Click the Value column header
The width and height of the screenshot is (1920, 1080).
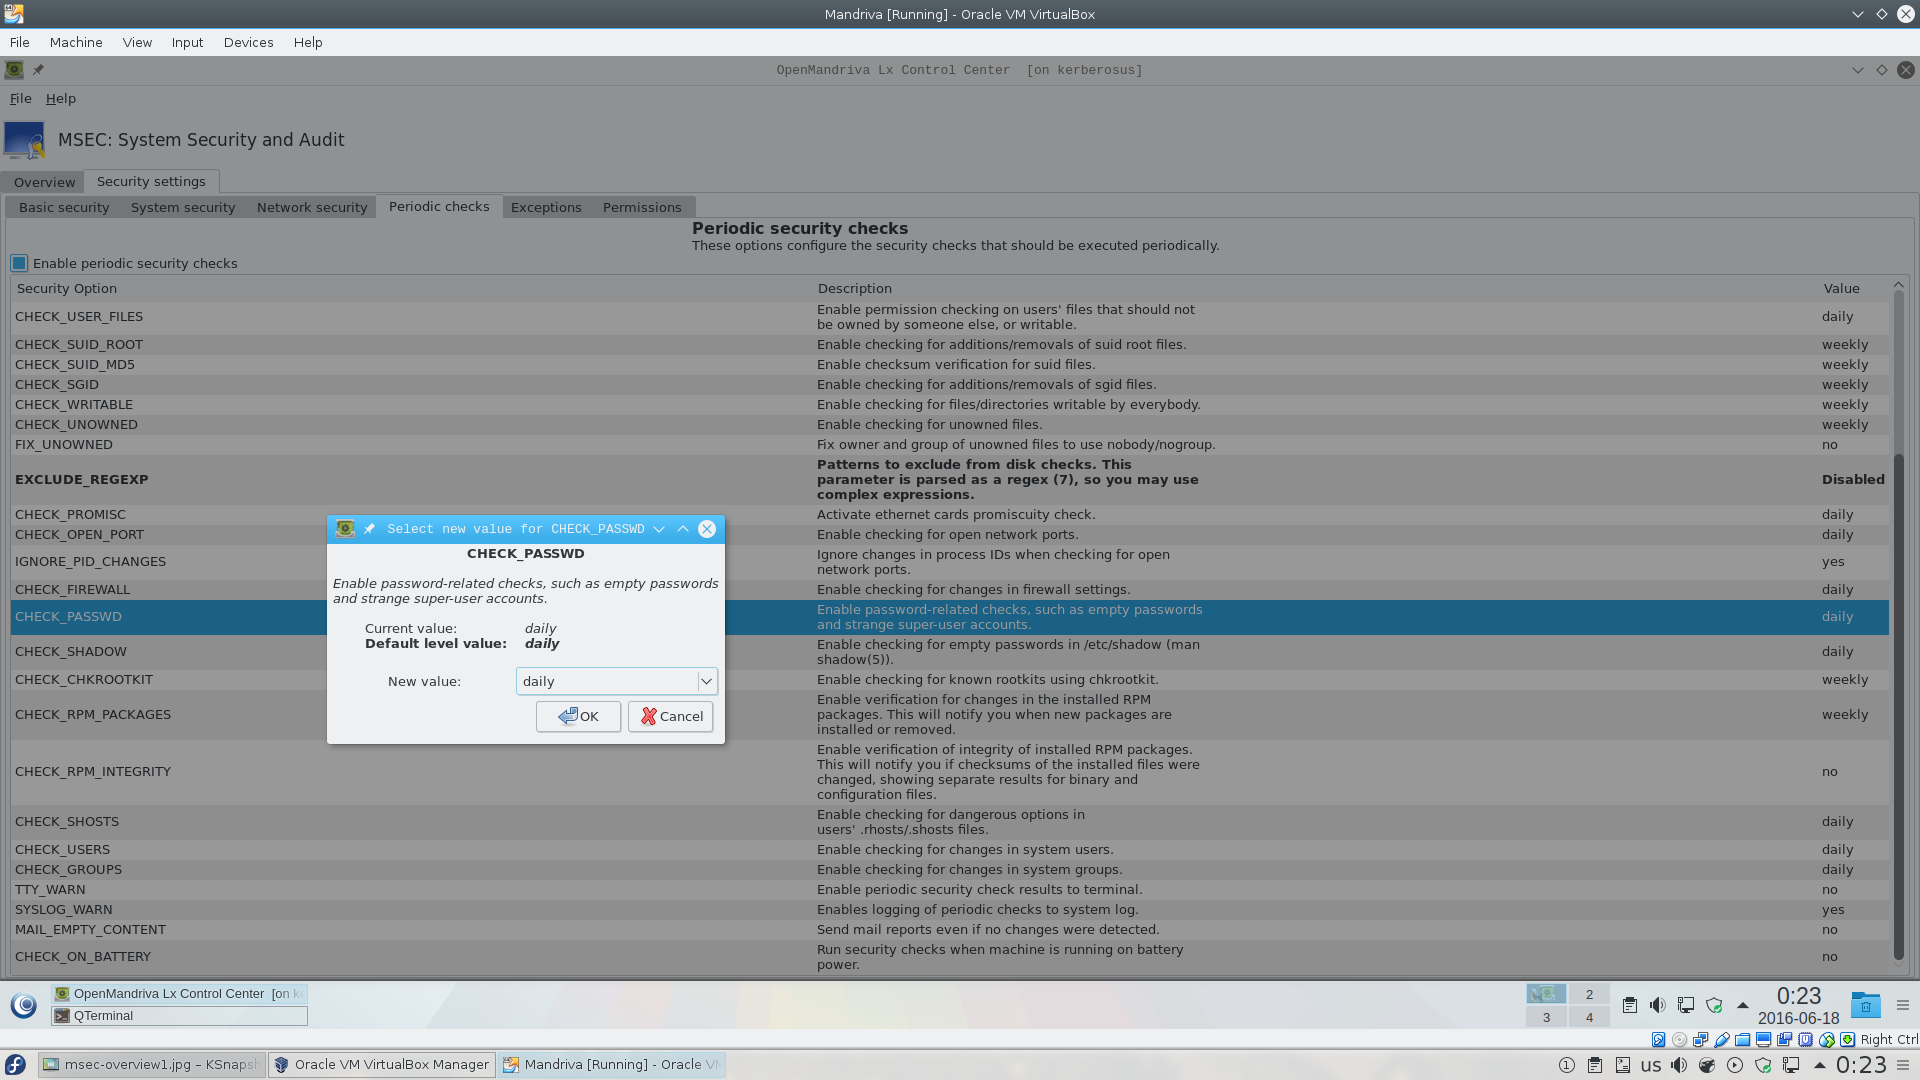pos(1841,288)
